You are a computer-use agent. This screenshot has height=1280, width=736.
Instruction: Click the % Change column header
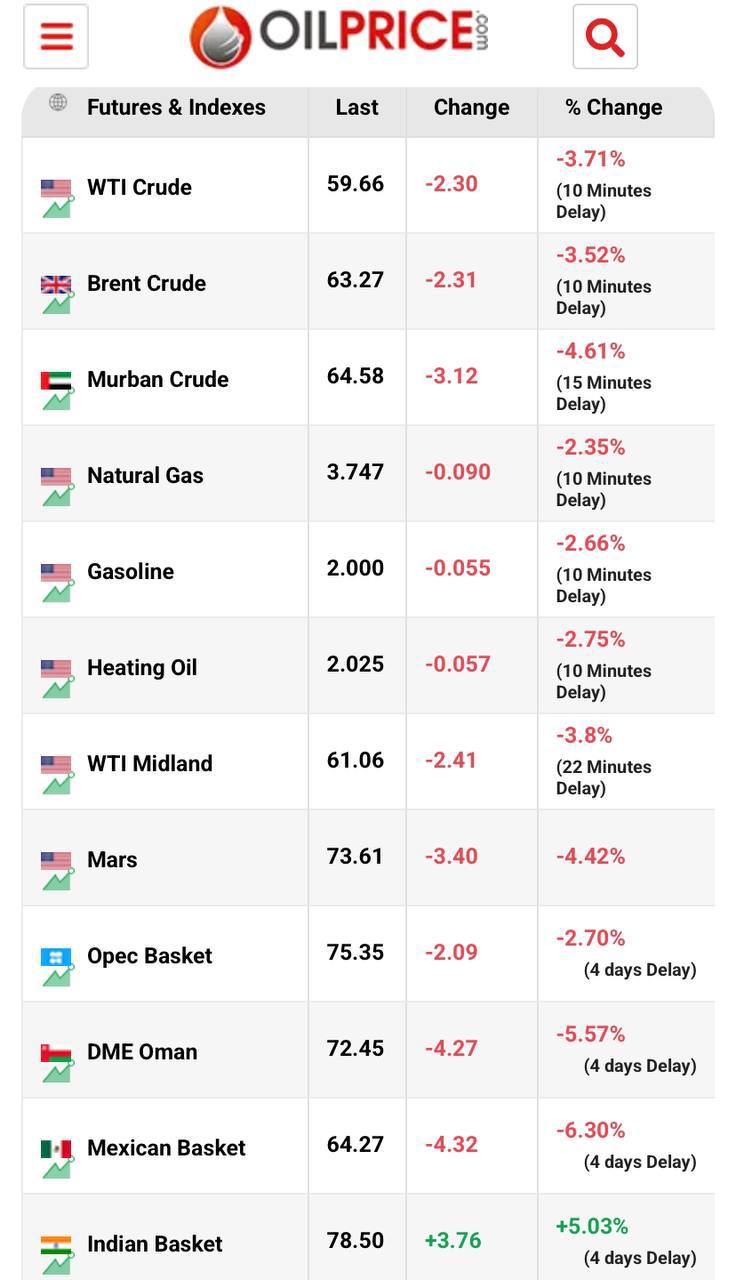click(x=614, y=107)
